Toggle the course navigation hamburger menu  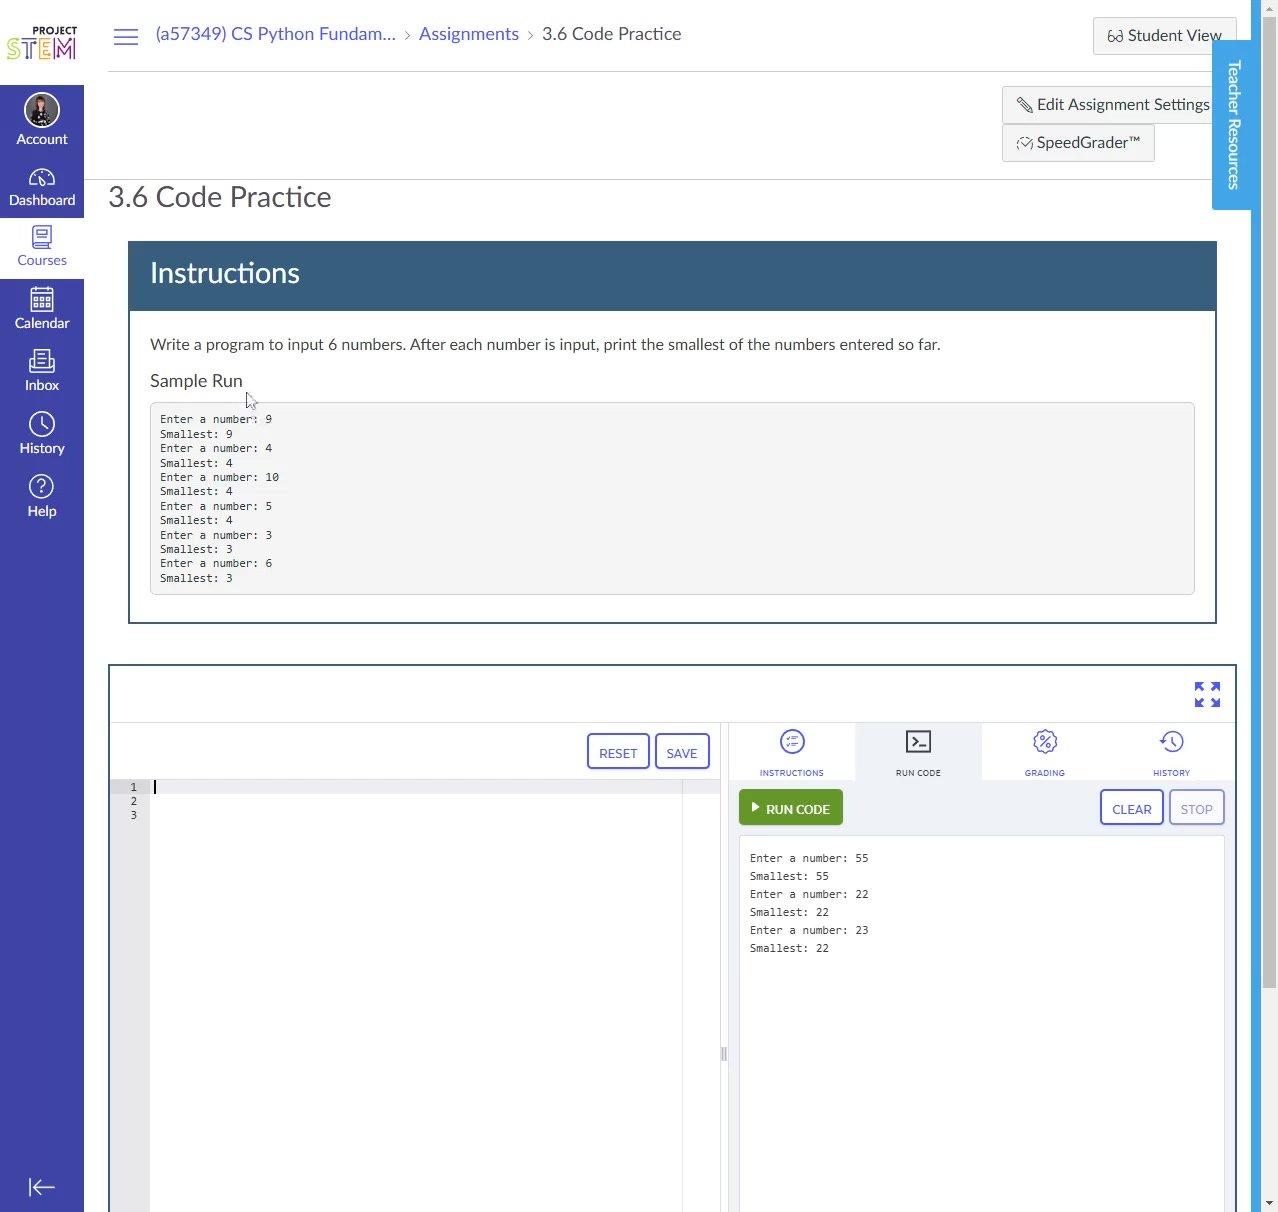pos(126,37)
